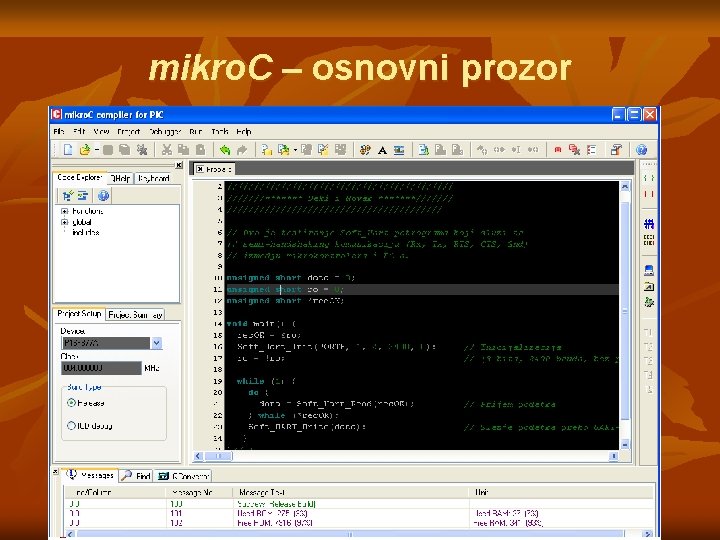This screenshot has width=720, height=540.
Task: Click the Message No. column header
Action: (199, 493)
